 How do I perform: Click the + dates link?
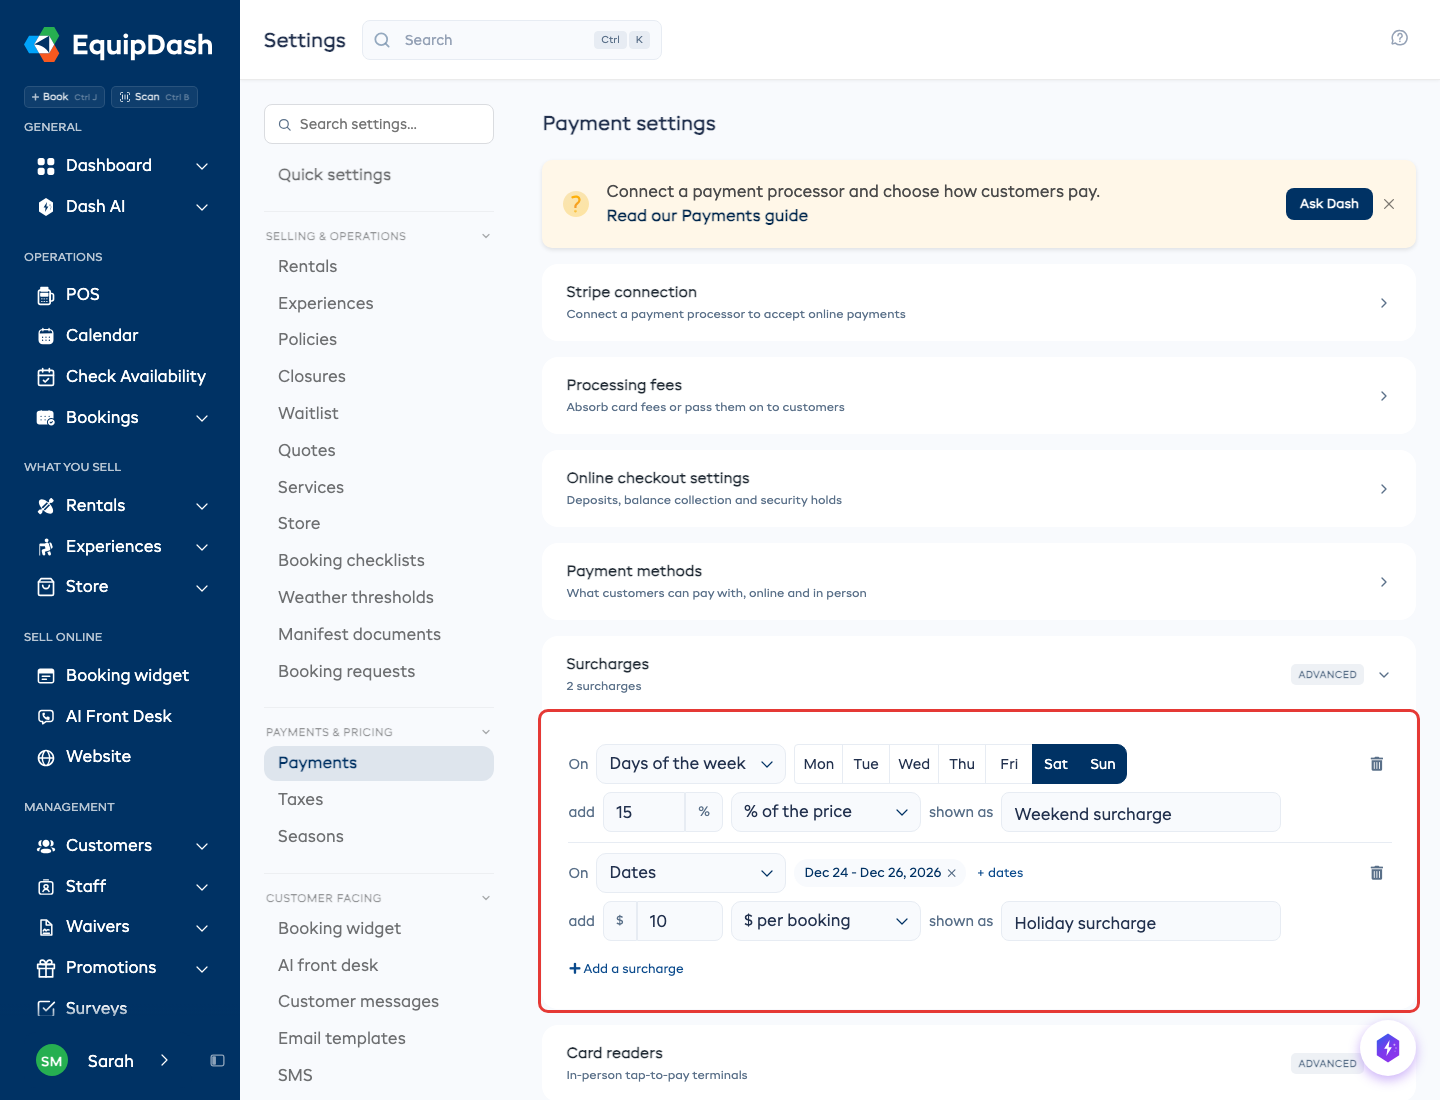[1000, 873]
